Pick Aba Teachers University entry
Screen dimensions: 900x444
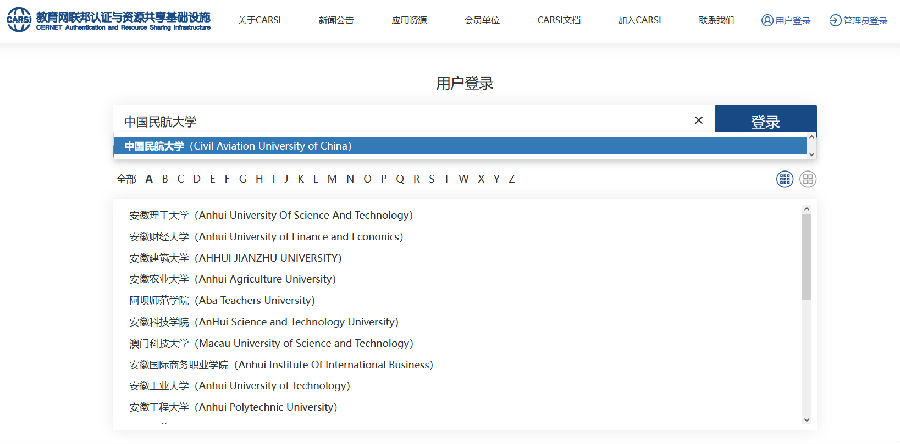click(221, 300)
